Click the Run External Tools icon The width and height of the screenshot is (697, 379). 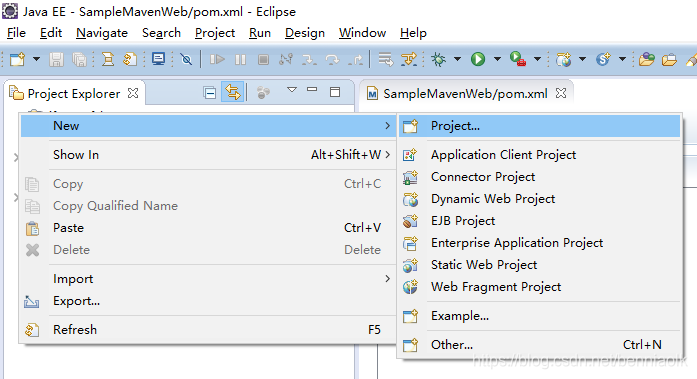click(x=518, y=59)
